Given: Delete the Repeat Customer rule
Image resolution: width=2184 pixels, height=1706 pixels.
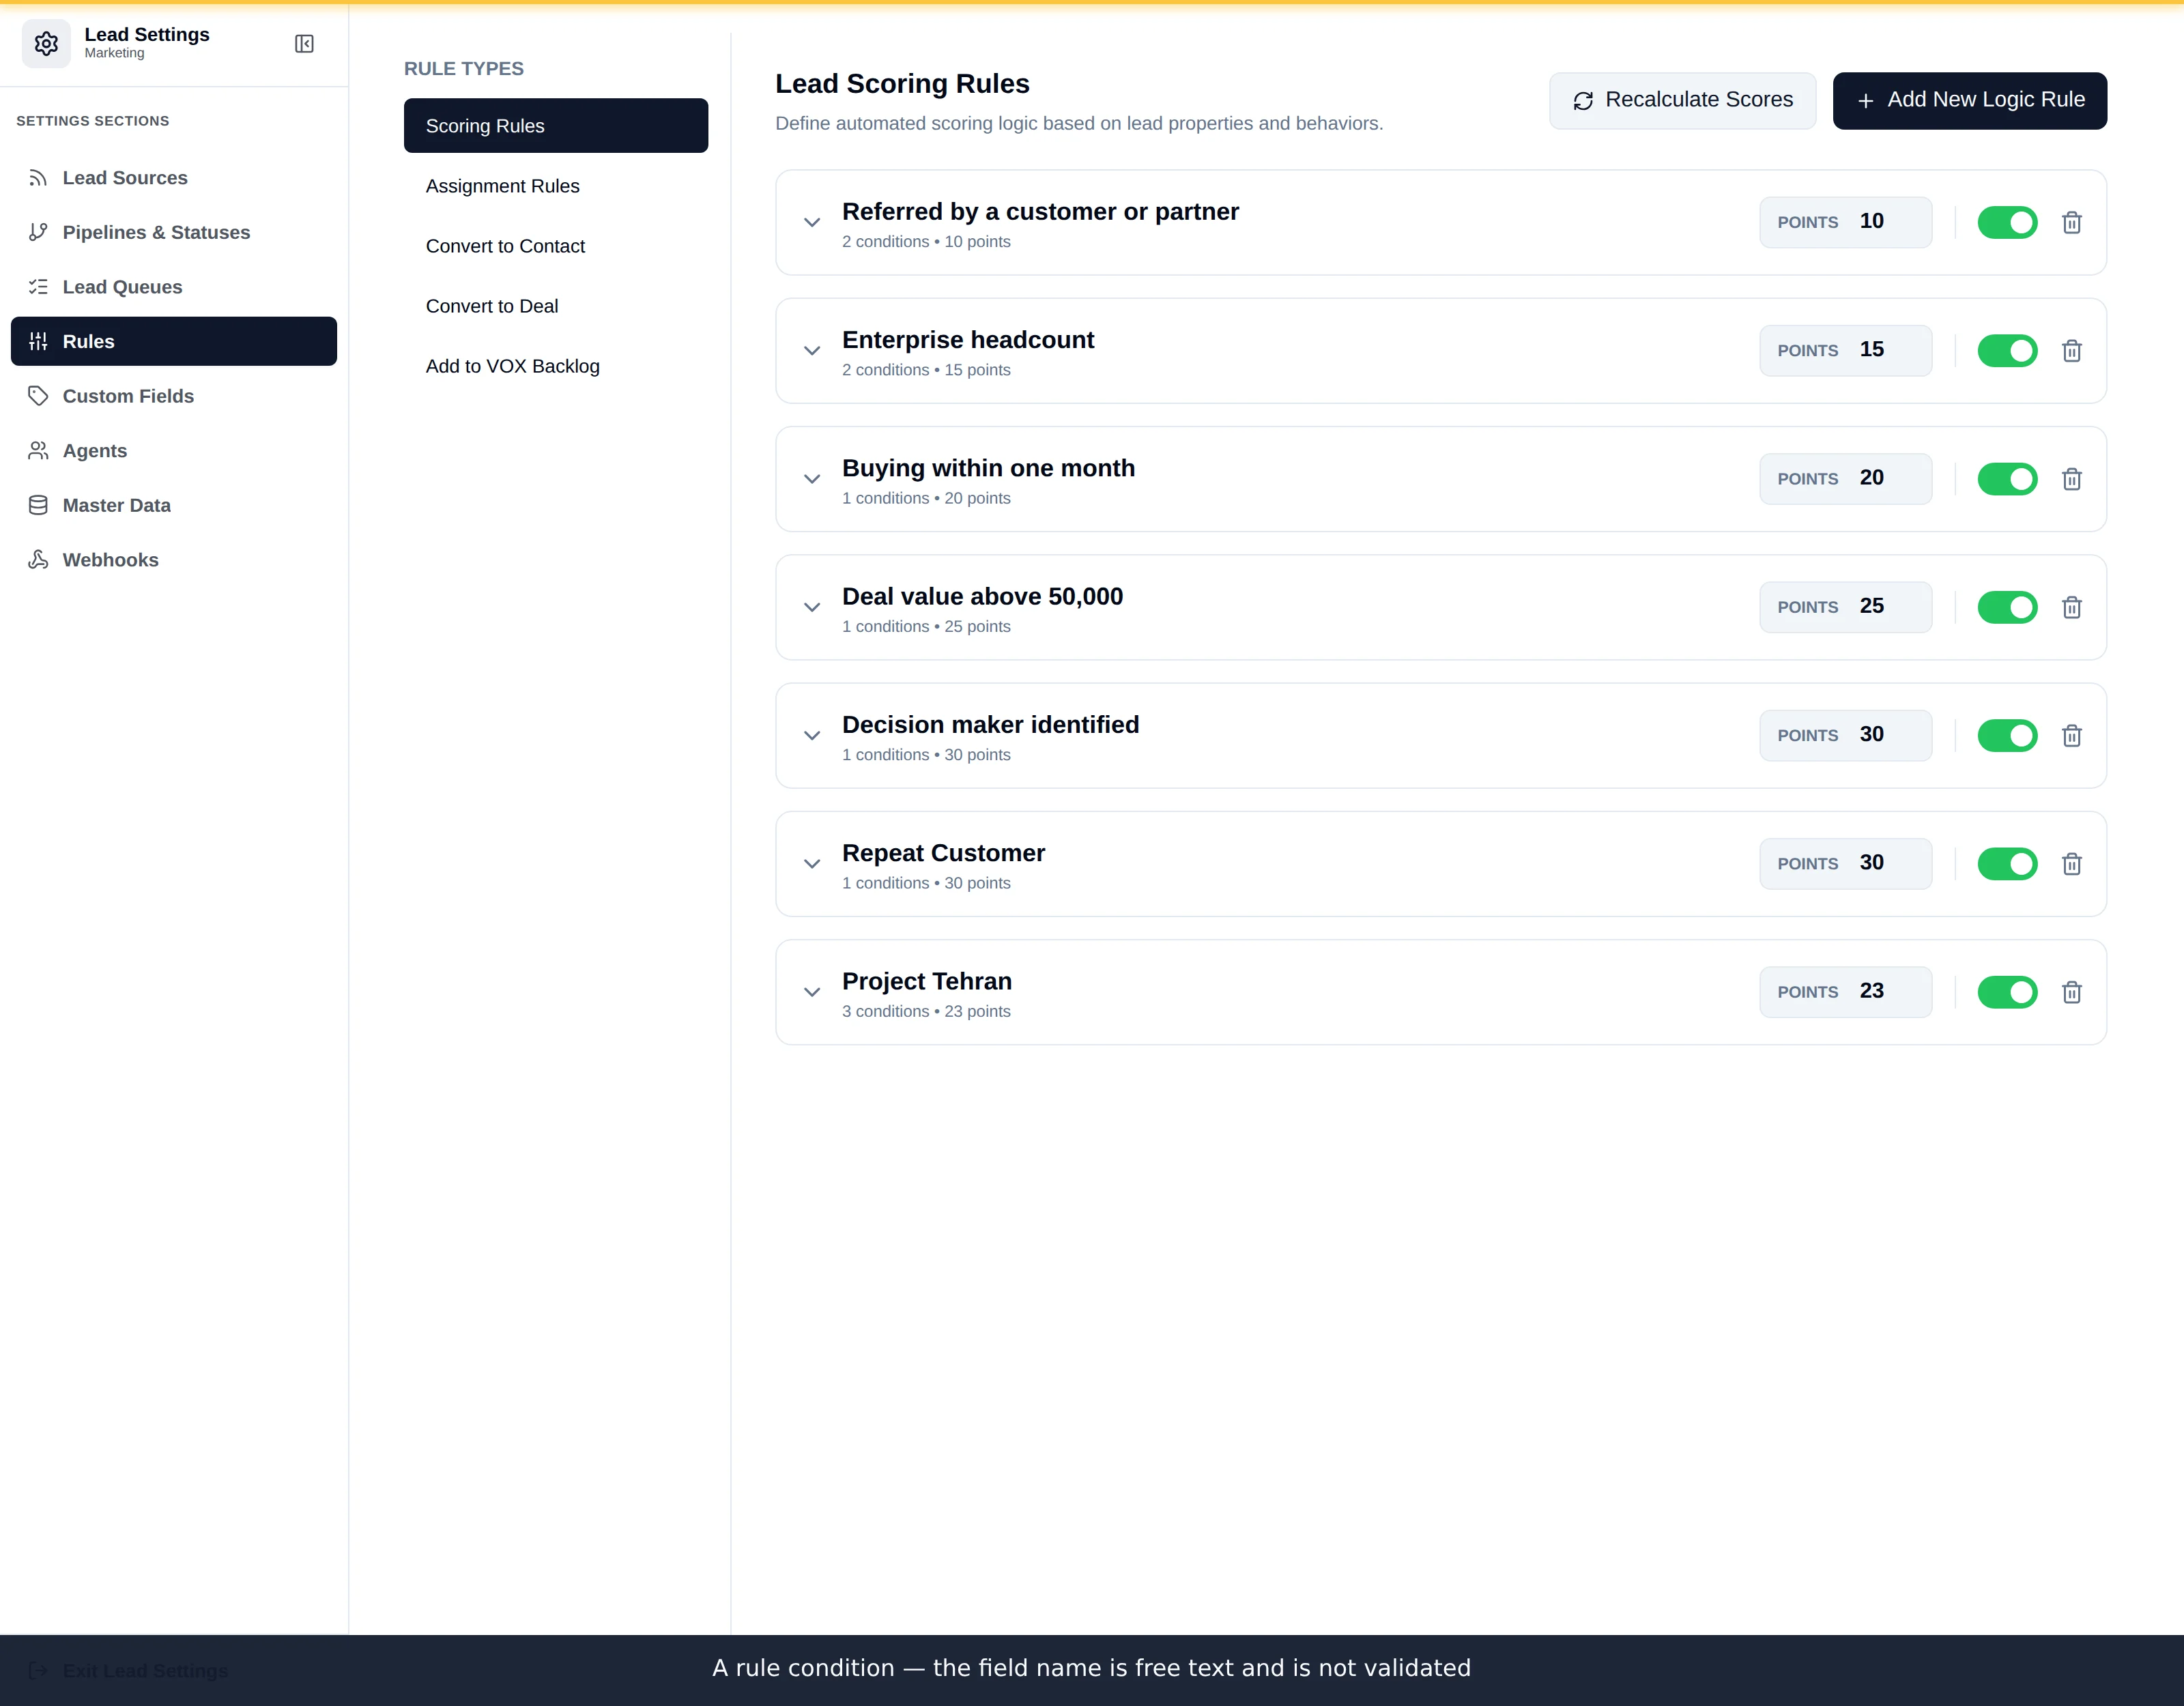Looking at the screenshot, I should [x=2072, y=864].
